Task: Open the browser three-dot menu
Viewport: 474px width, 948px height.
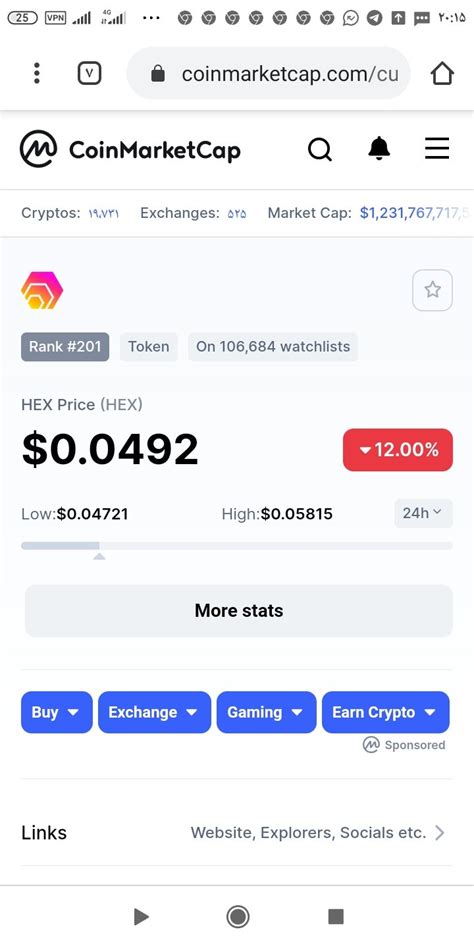Action: pyautogui.click(x=37, y=73)
